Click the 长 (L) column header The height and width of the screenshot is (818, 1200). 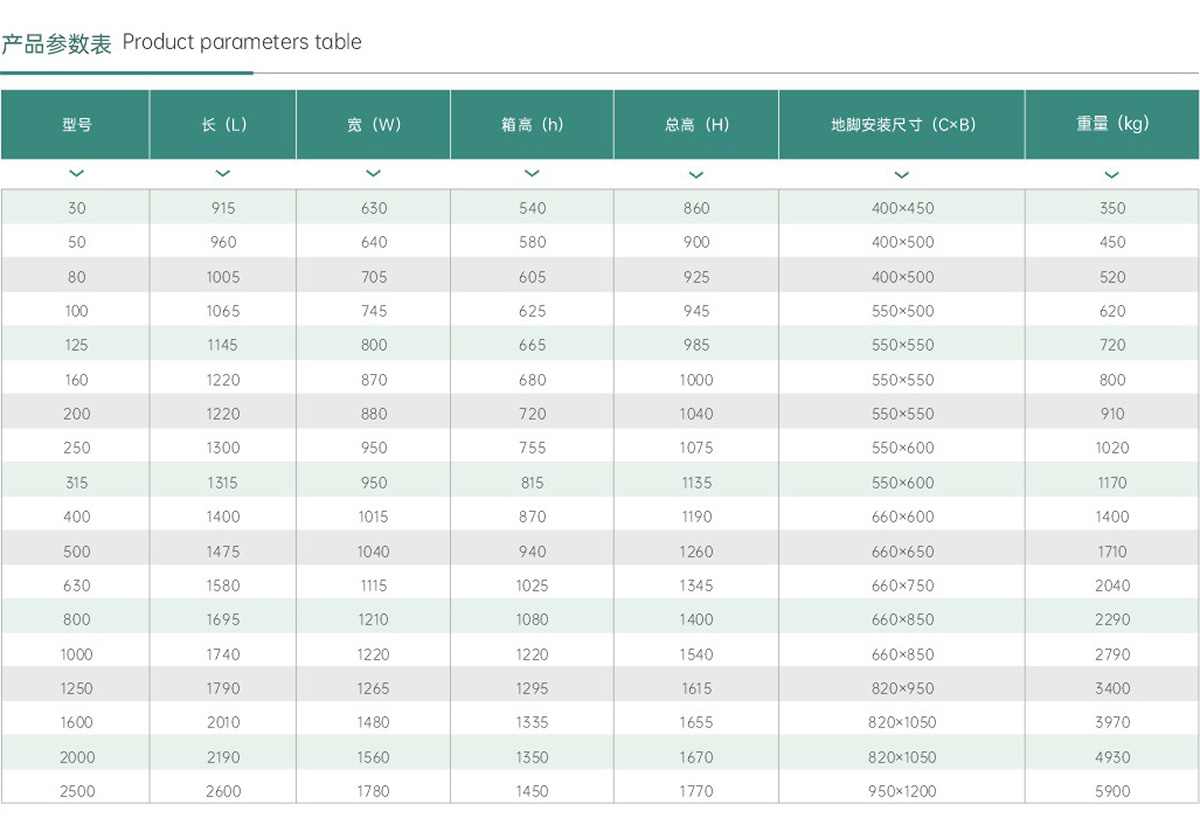tap(223, 125)
